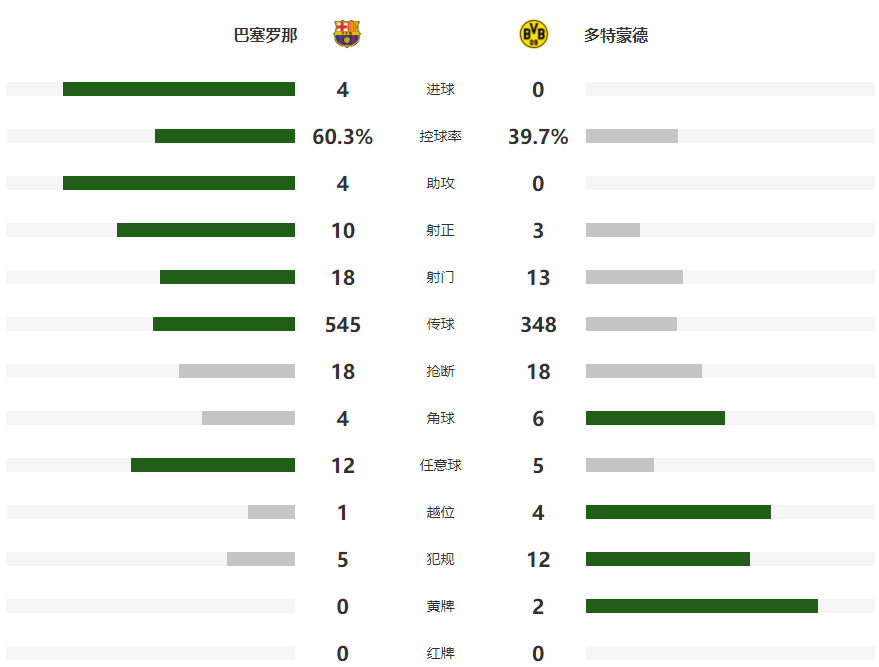Click Dortmund's grey 控球率 possession bar
Image resolution: width=879 pixels, height=667 pixels.
tap(632, 136)
